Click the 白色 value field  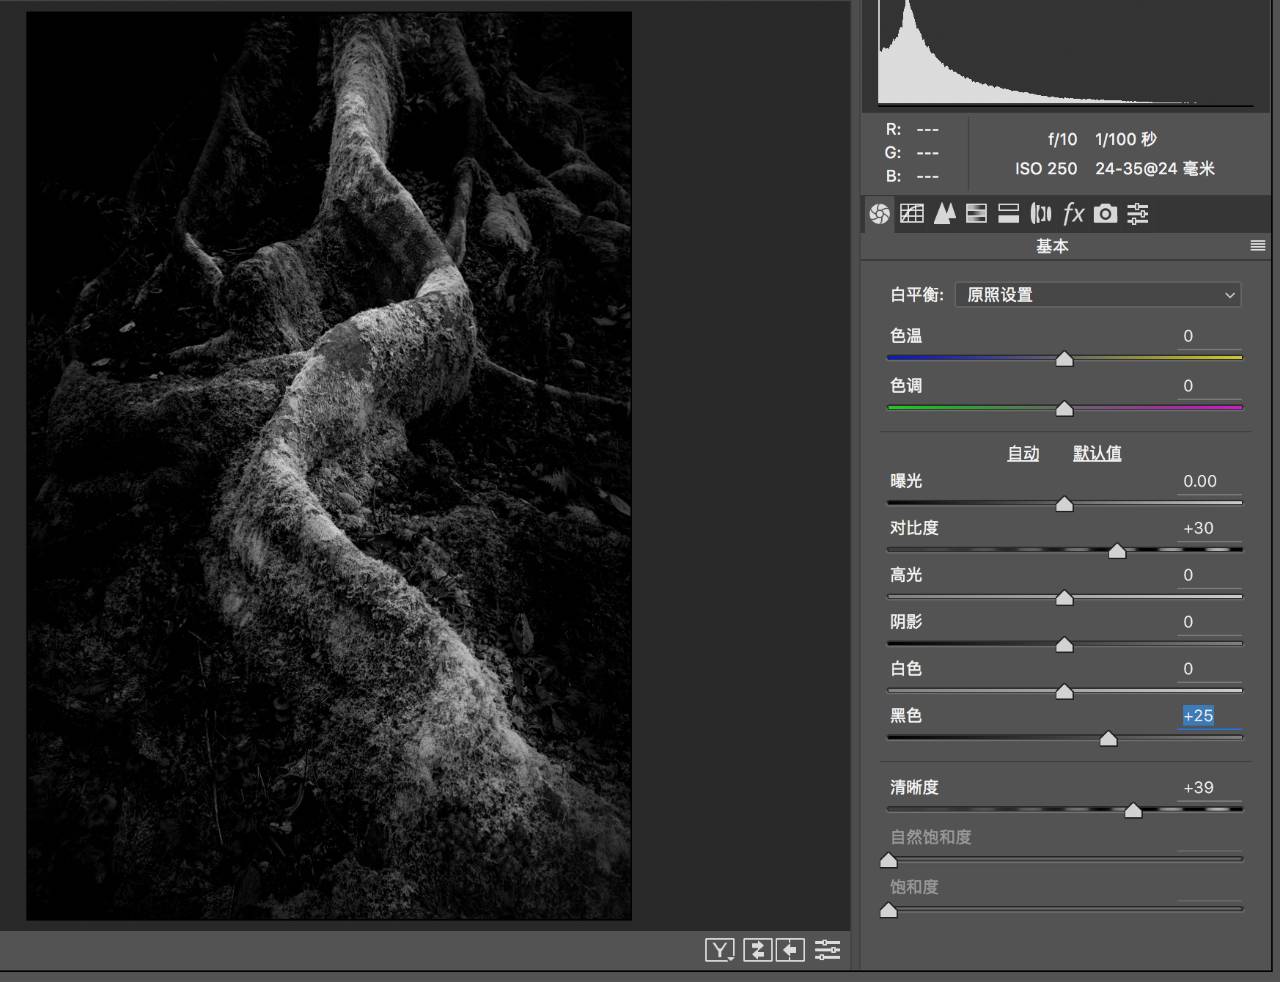click(1209, 670)
